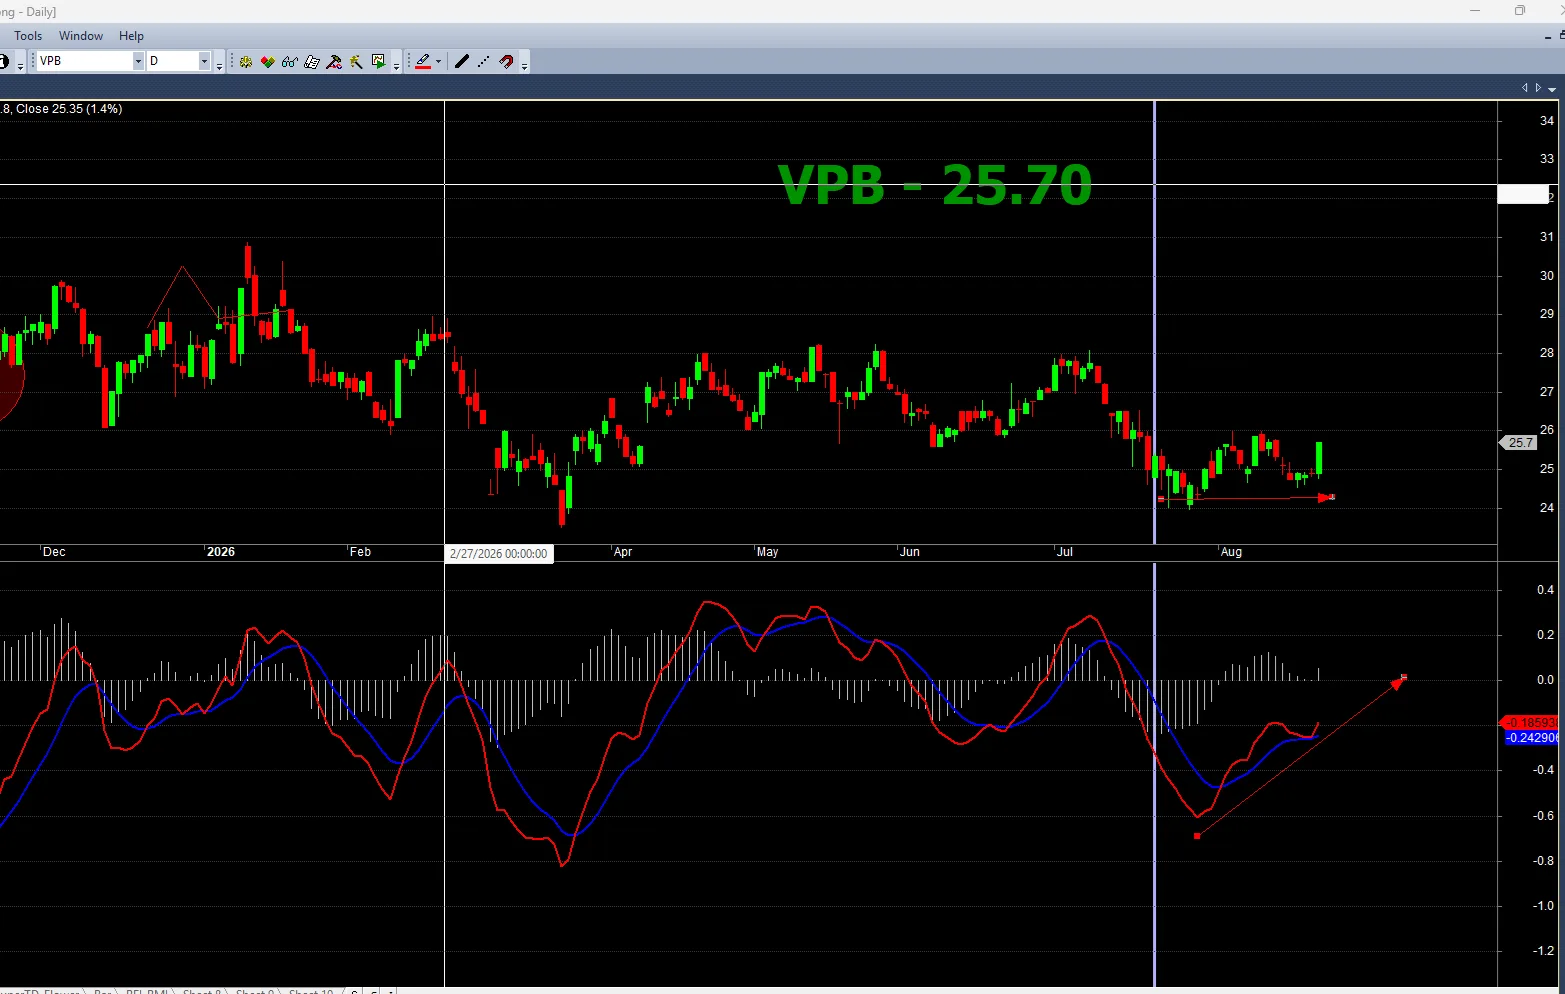Open overflow options after the interval selector

pos(219,63)
